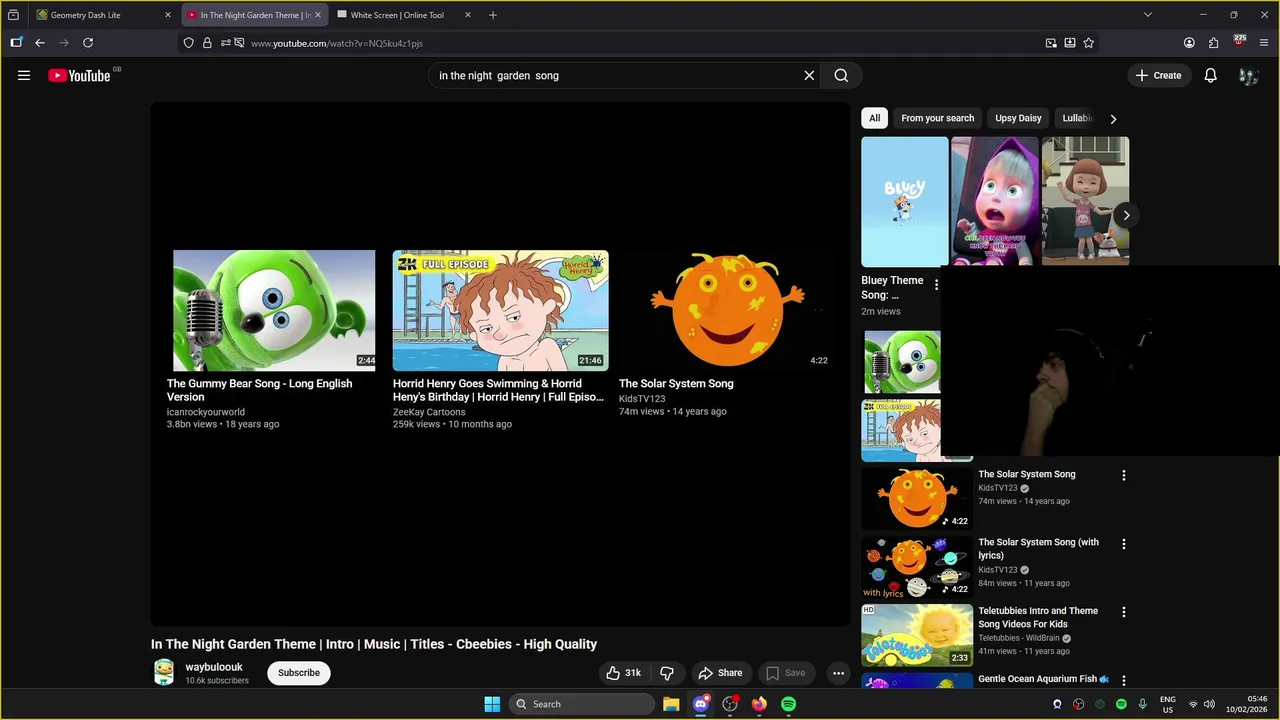
Task: Open a new browser tab
Action: tap(493, 15)
